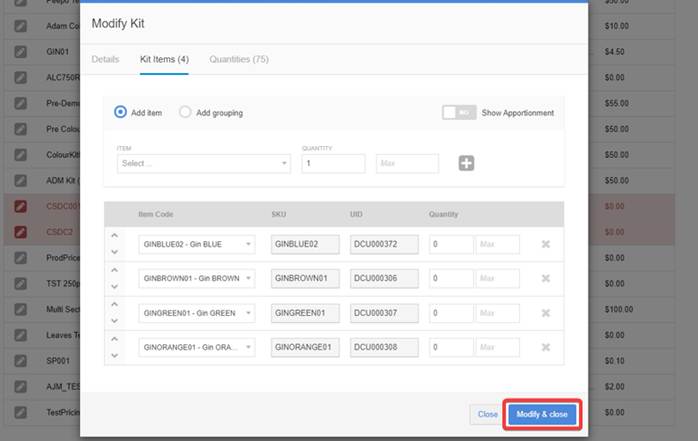The height and width of the screenshot is (441, 698).
Task: Switch to the Kit Items (4) tab
Action: 164,59
